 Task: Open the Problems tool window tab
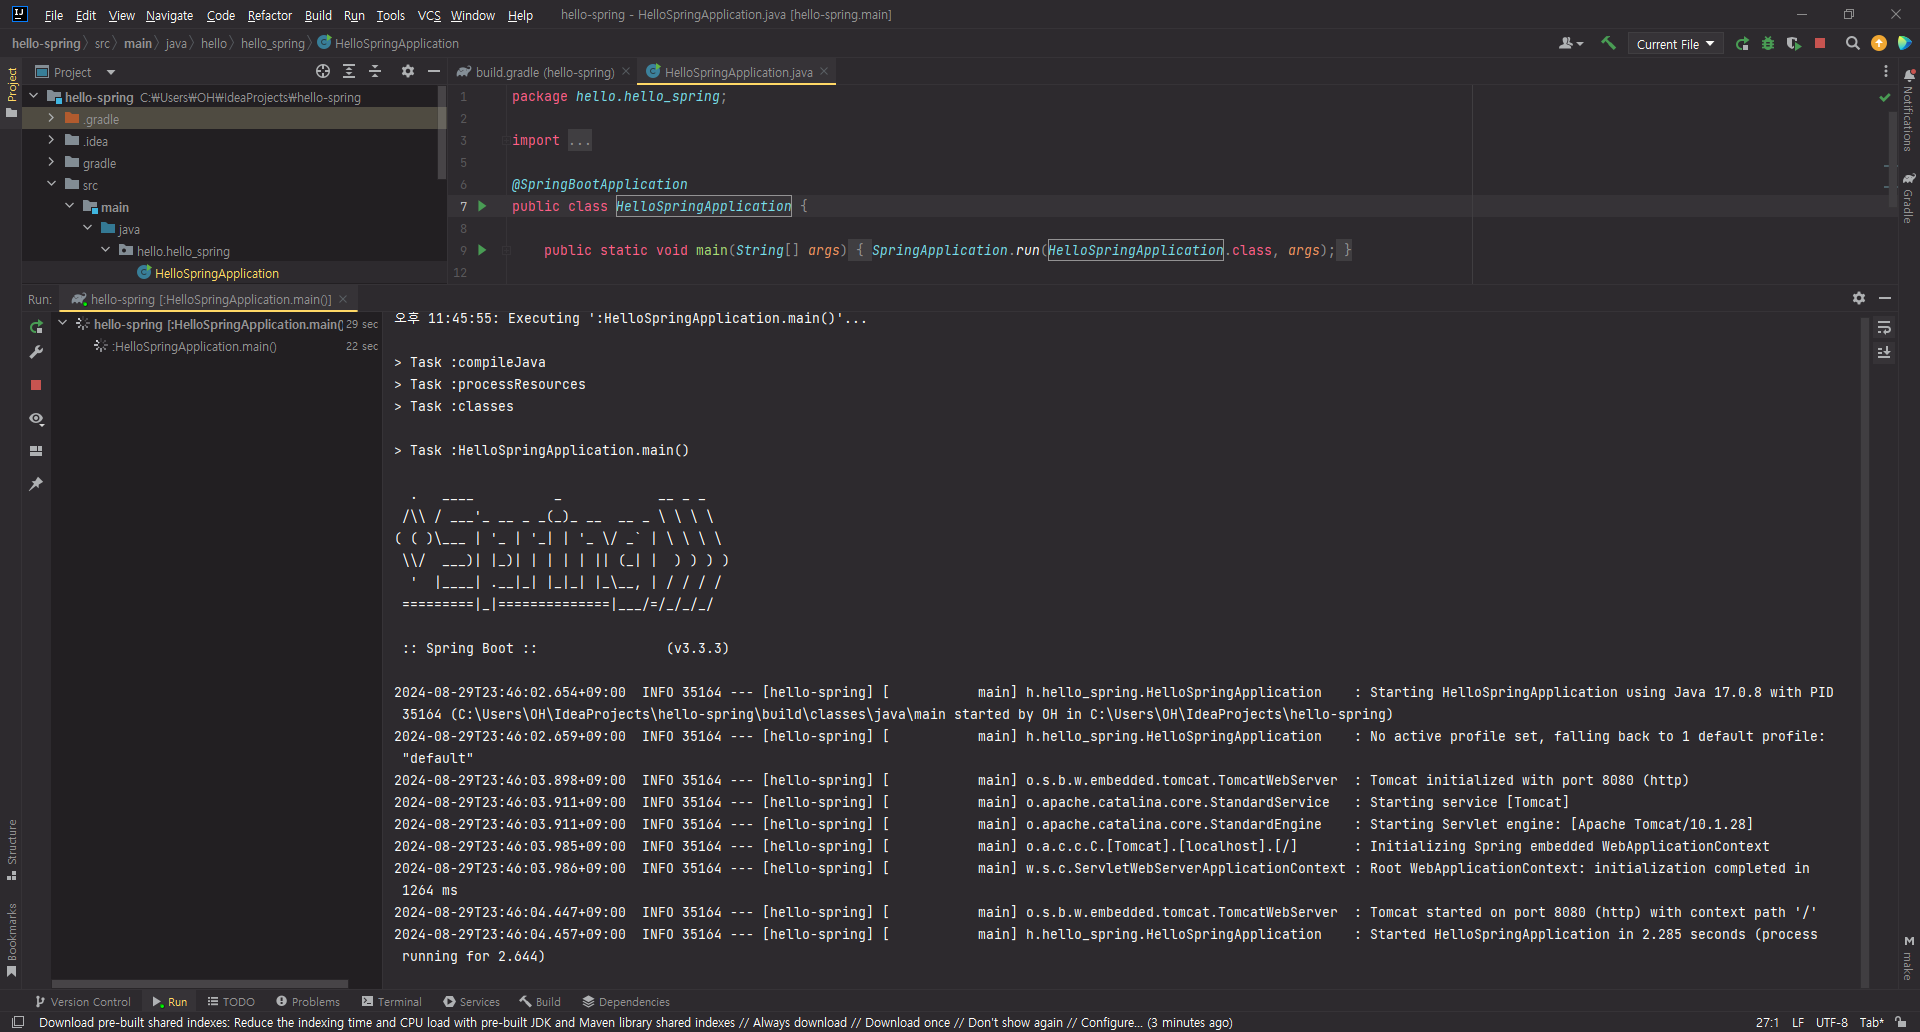tap(308, 1001)
